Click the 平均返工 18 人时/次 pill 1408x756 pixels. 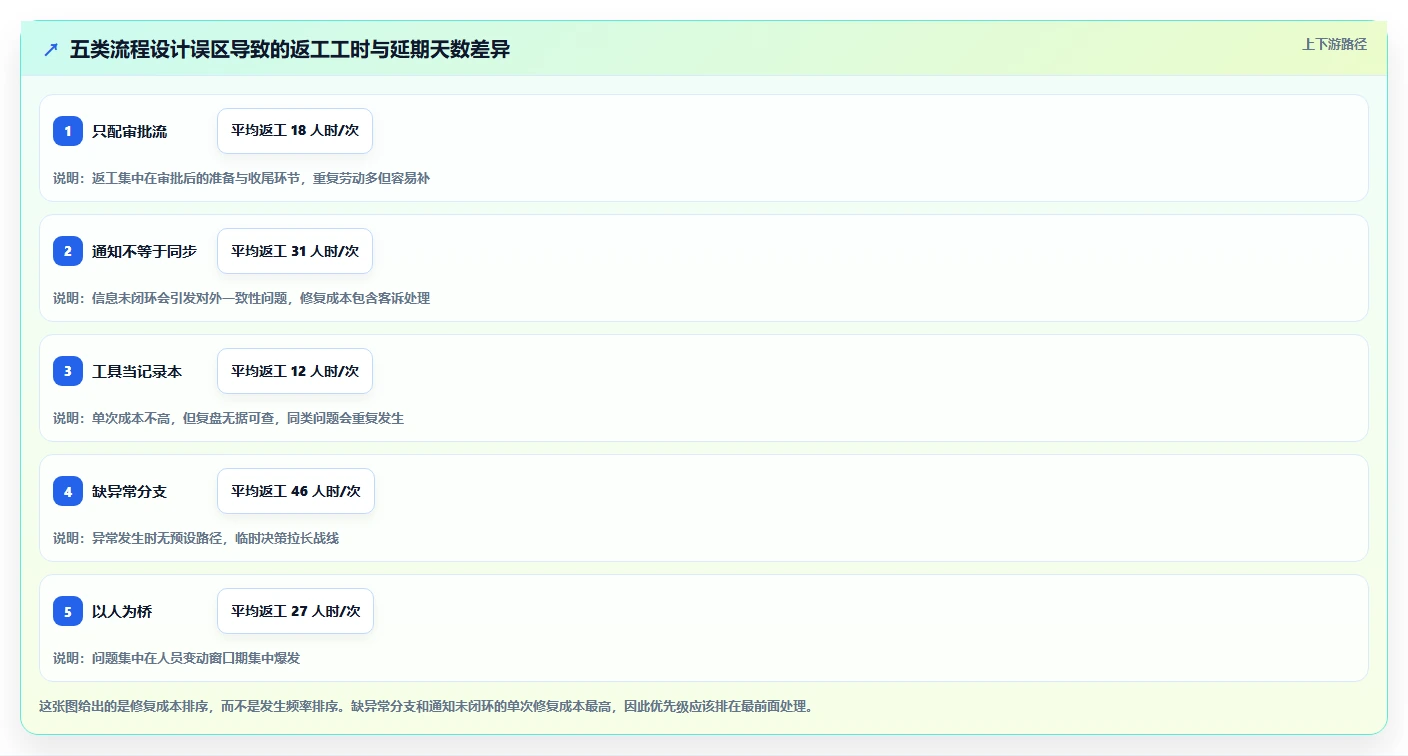pyautogui.click(x=295, y=131)
